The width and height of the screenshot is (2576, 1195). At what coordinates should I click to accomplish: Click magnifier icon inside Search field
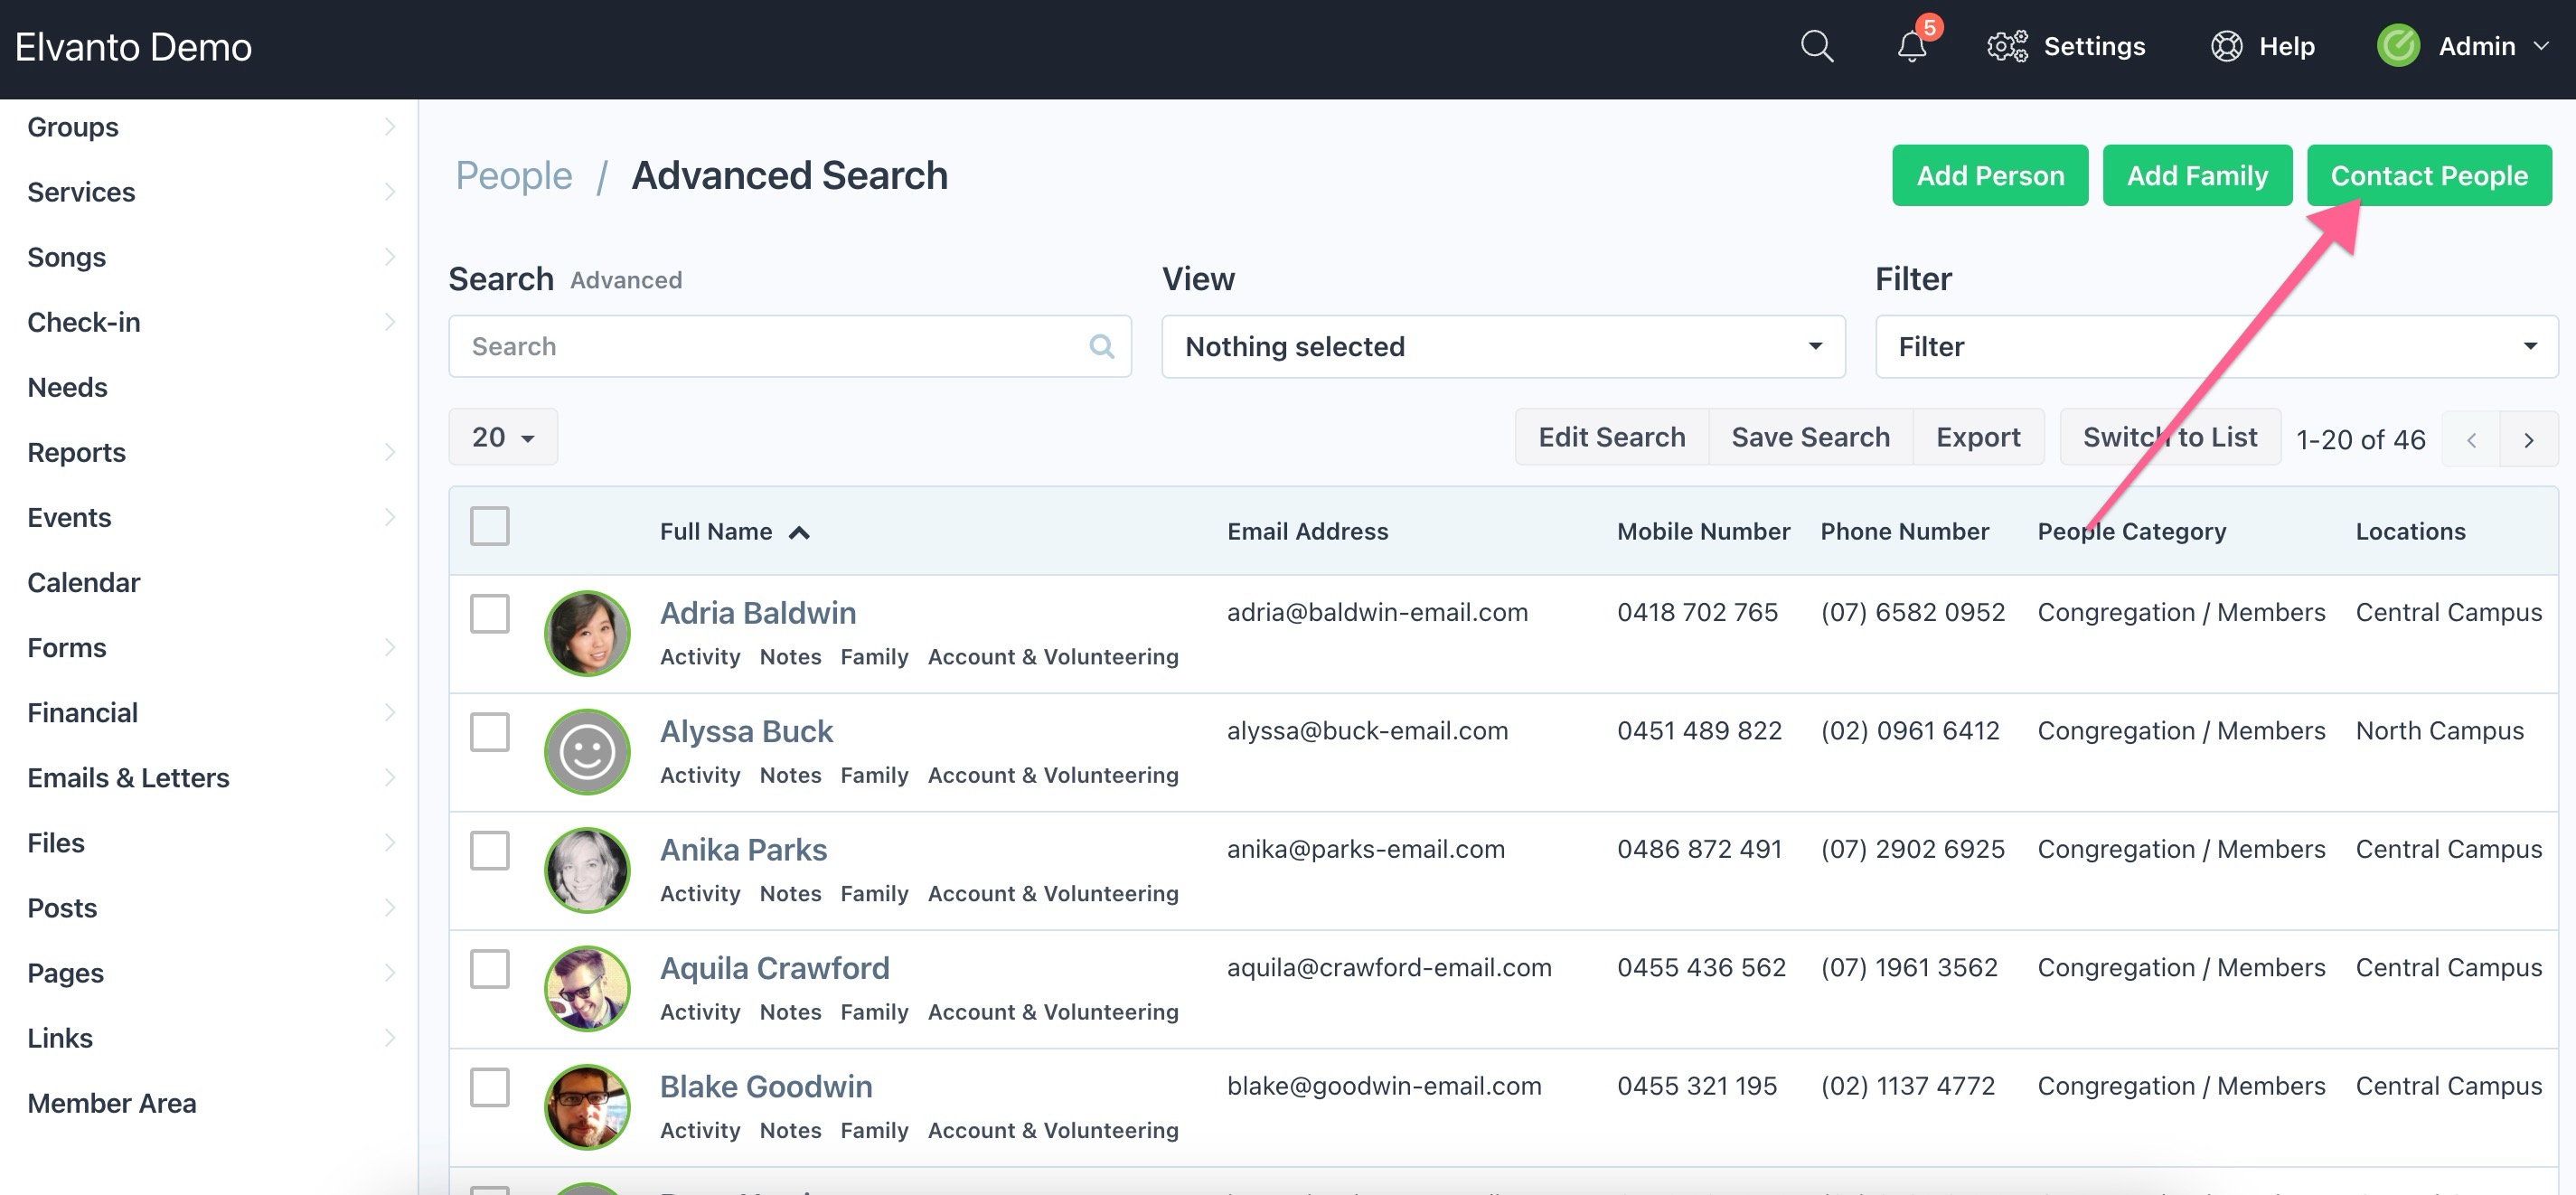click(1101, 346)
